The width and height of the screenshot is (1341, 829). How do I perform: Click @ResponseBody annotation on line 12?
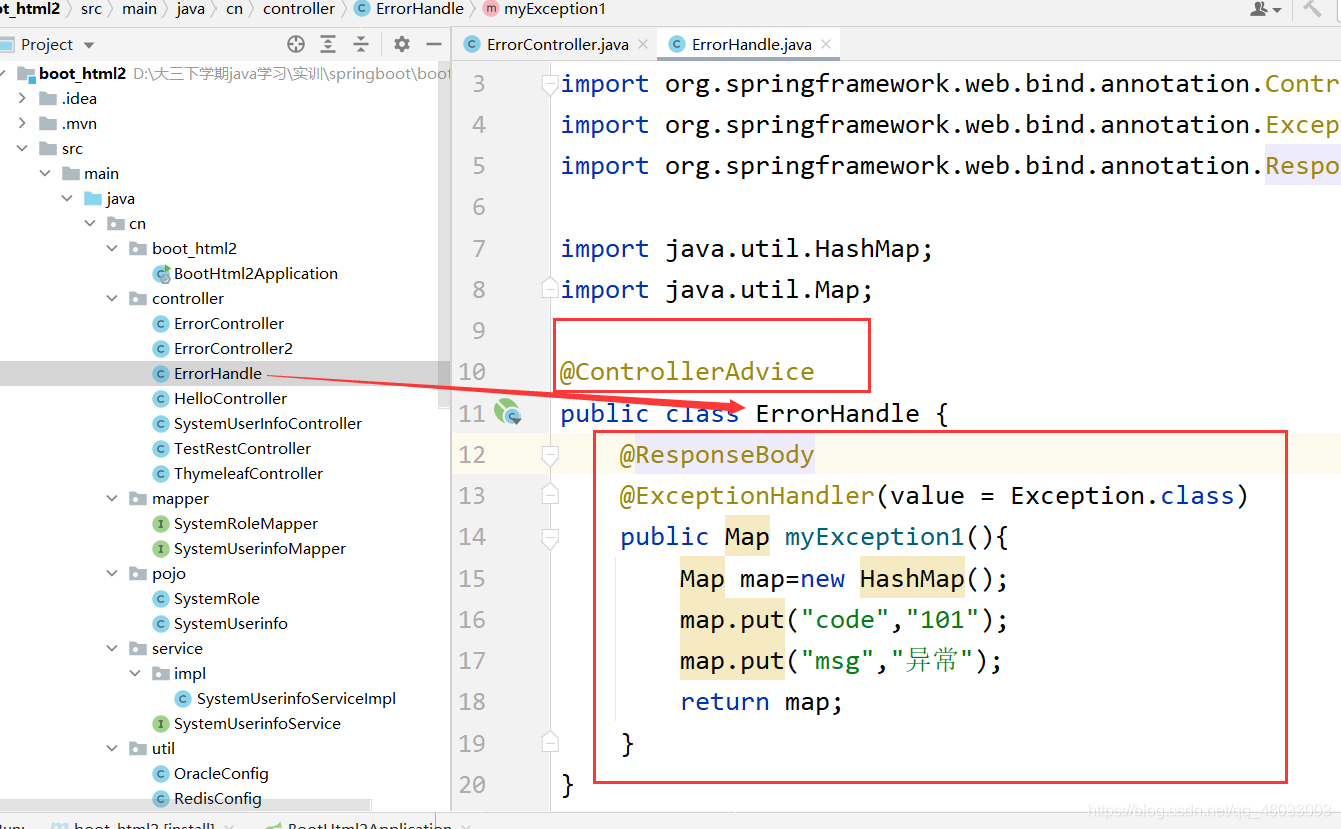[716, 455]
